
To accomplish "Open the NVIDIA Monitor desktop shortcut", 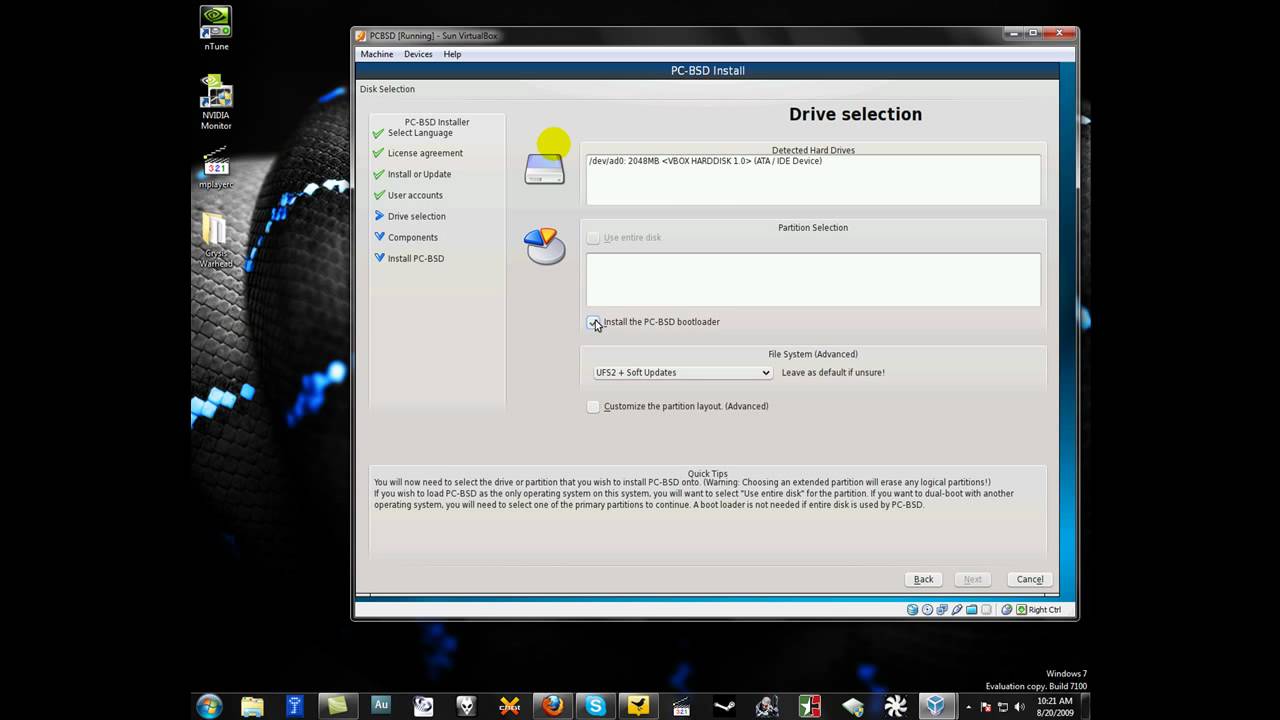I will (216, 103).
